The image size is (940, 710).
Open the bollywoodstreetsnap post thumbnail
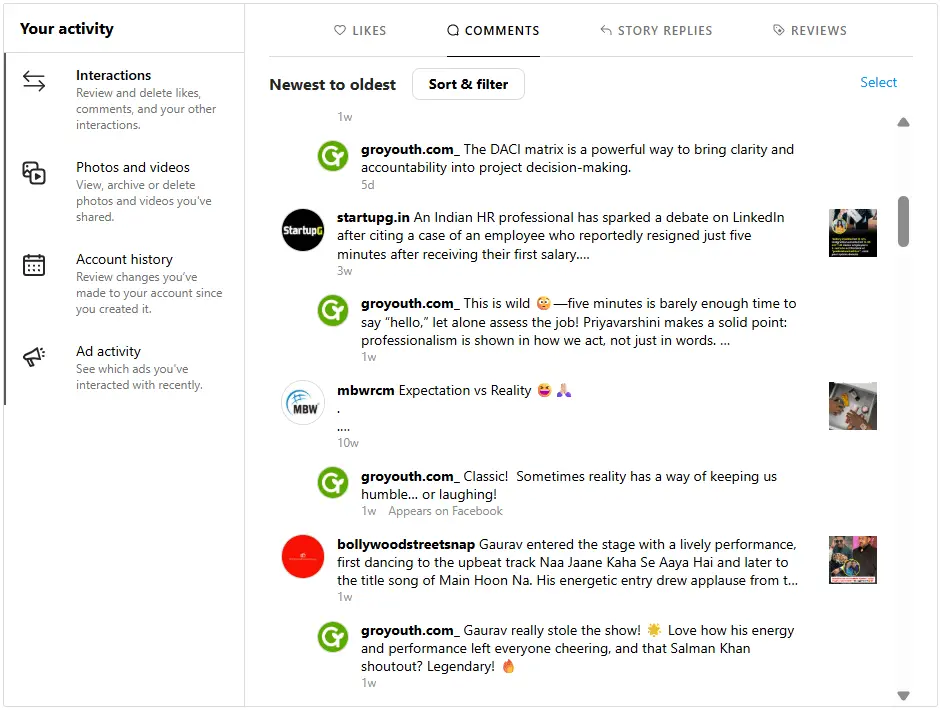852,560
